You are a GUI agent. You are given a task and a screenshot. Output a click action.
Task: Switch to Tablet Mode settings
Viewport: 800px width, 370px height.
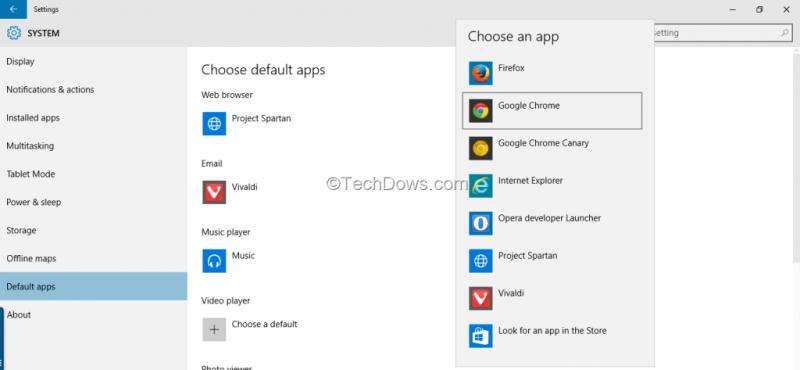click(93, 174)
